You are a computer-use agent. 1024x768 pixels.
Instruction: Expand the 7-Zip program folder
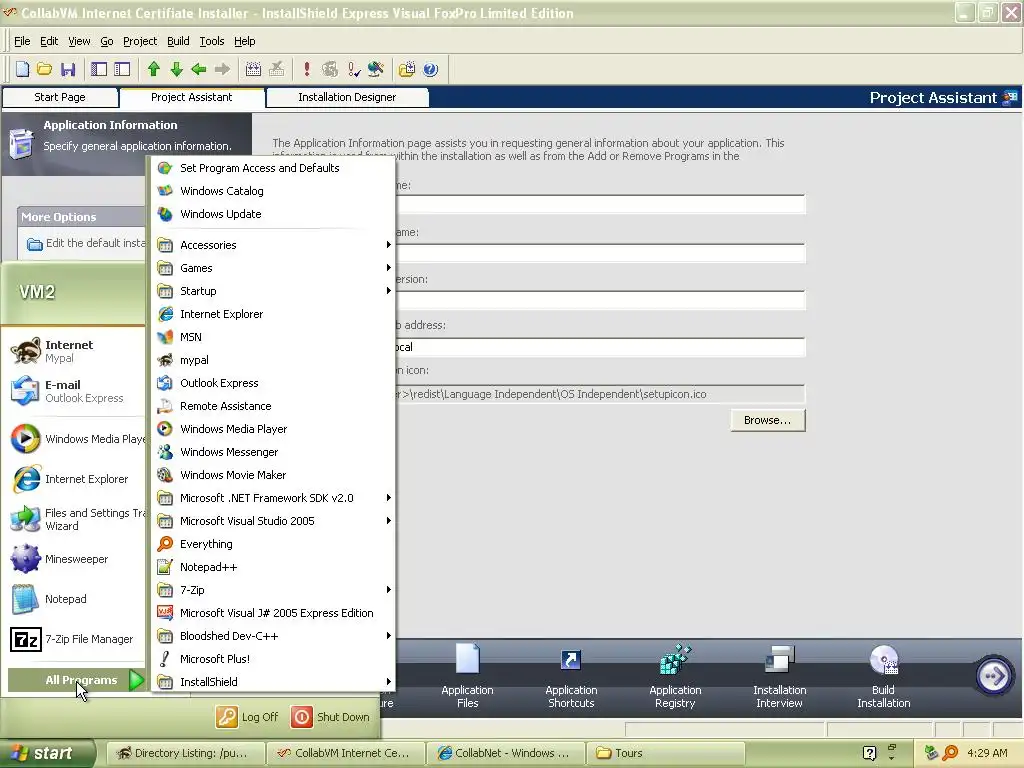tap(273, 590)
